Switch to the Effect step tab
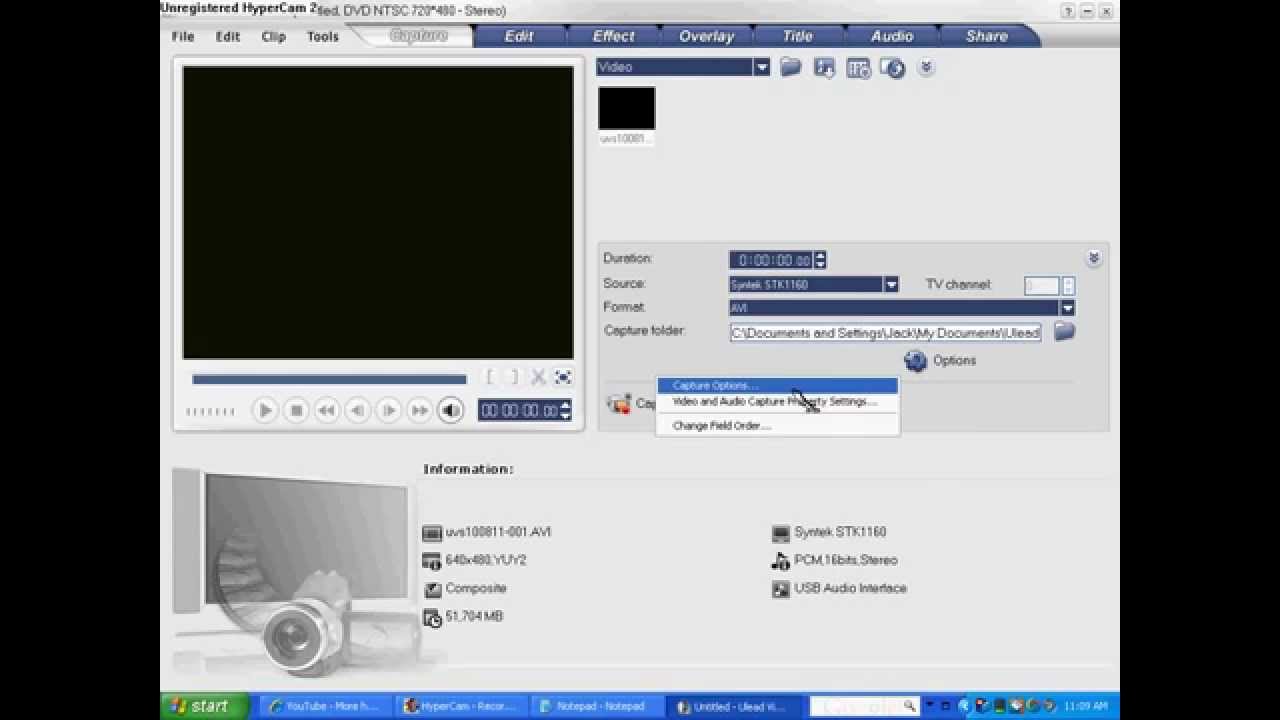This screenshot has height=720, width=1280. click(613, 36)
